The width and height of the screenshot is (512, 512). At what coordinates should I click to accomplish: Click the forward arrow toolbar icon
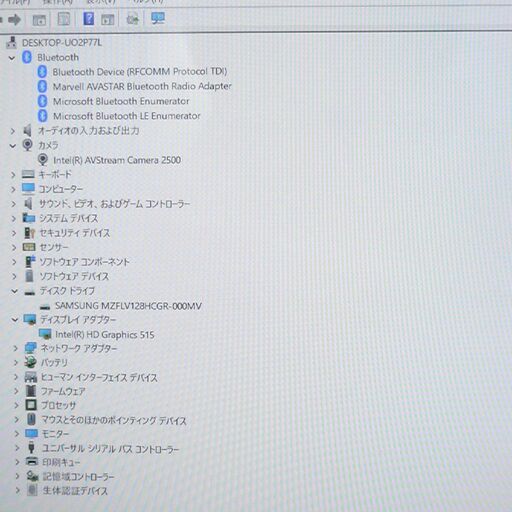point(14,20)
